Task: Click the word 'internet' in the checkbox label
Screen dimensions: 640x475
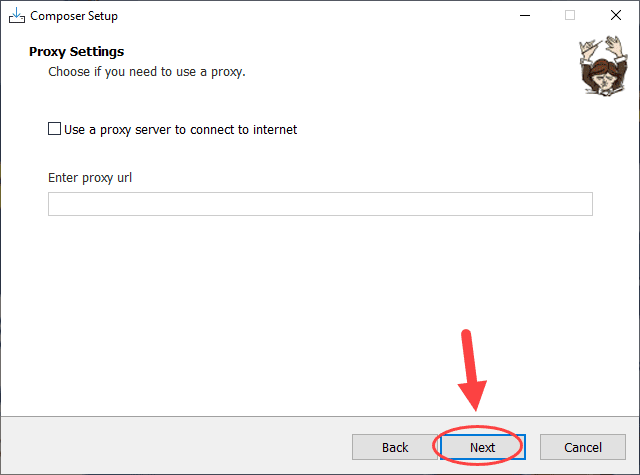Action: point(275,129)
